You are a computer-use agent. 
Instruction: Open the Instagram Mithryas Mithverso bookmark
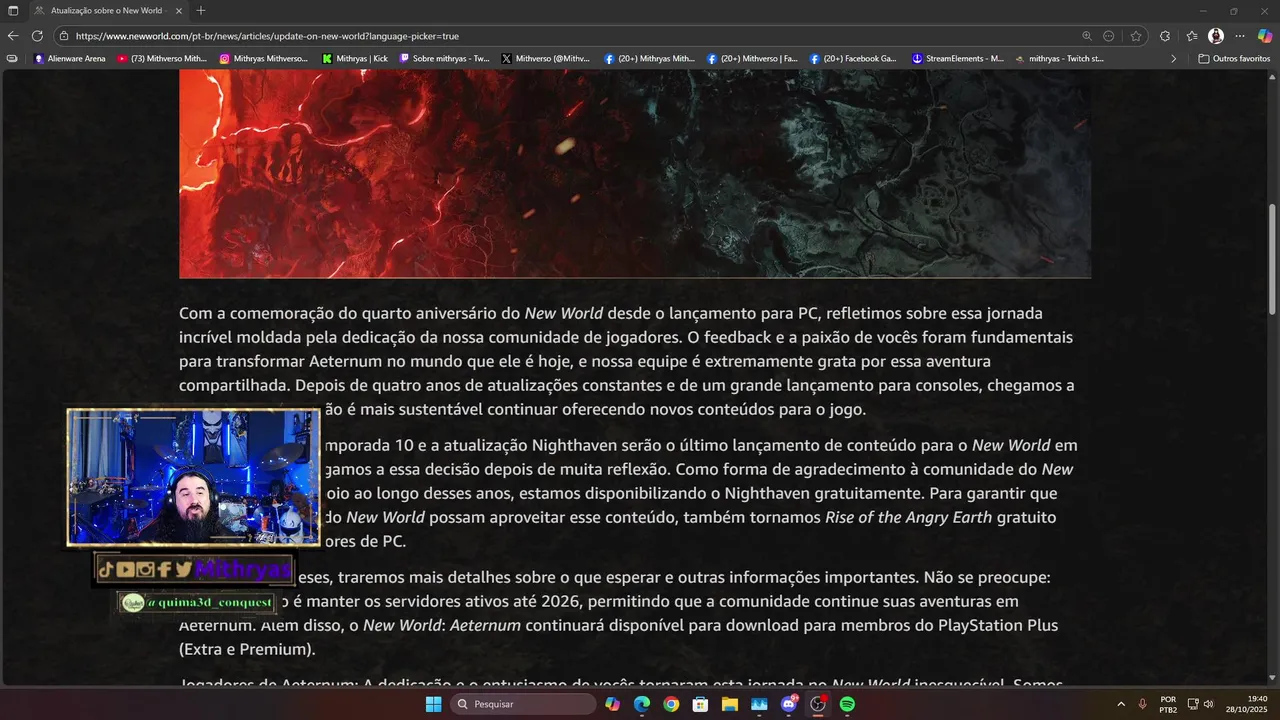pos(264,59)
